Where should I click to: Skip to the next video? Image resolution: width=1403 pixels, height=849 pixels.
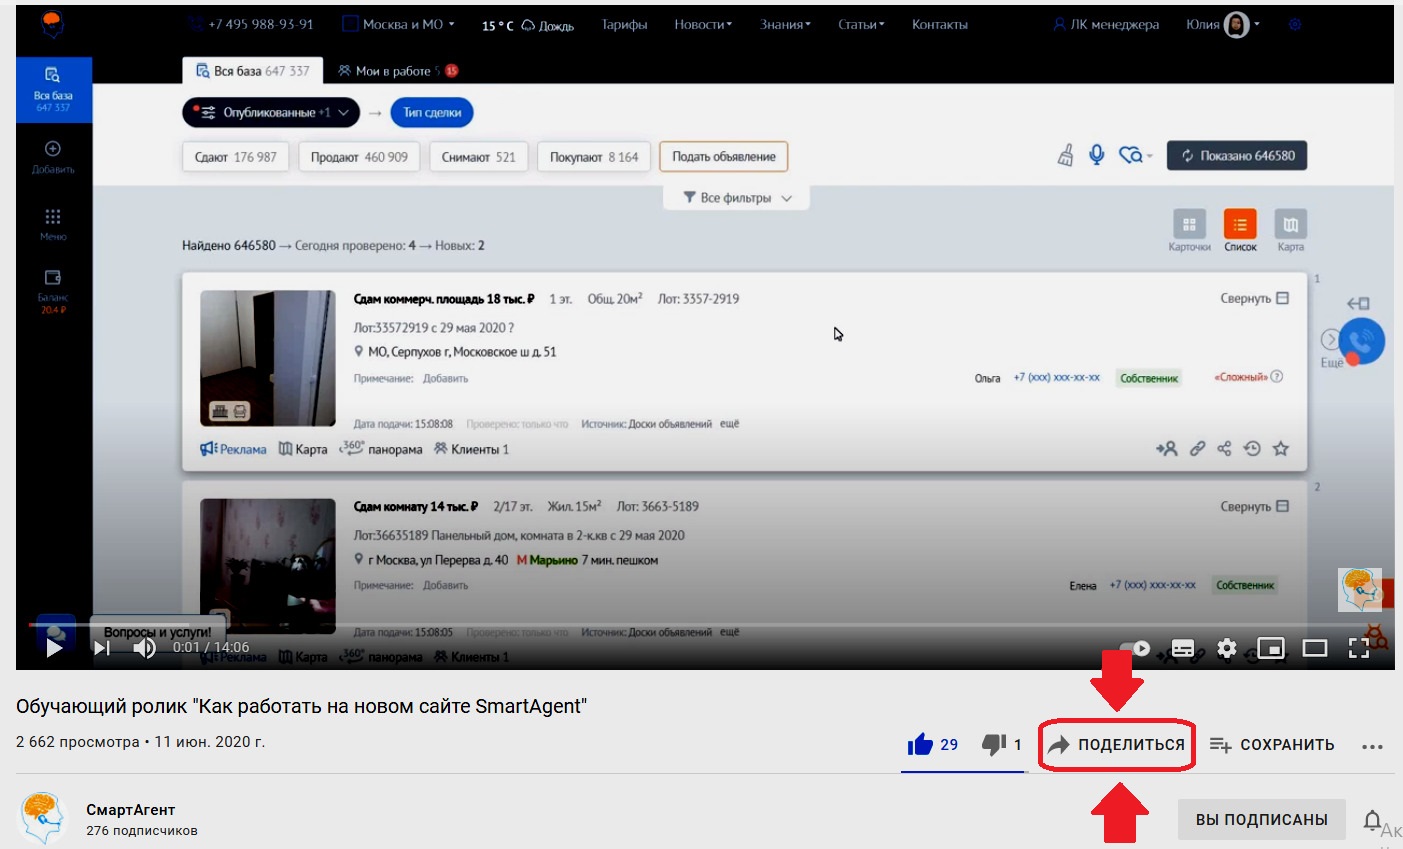click(x=101, y=648)
